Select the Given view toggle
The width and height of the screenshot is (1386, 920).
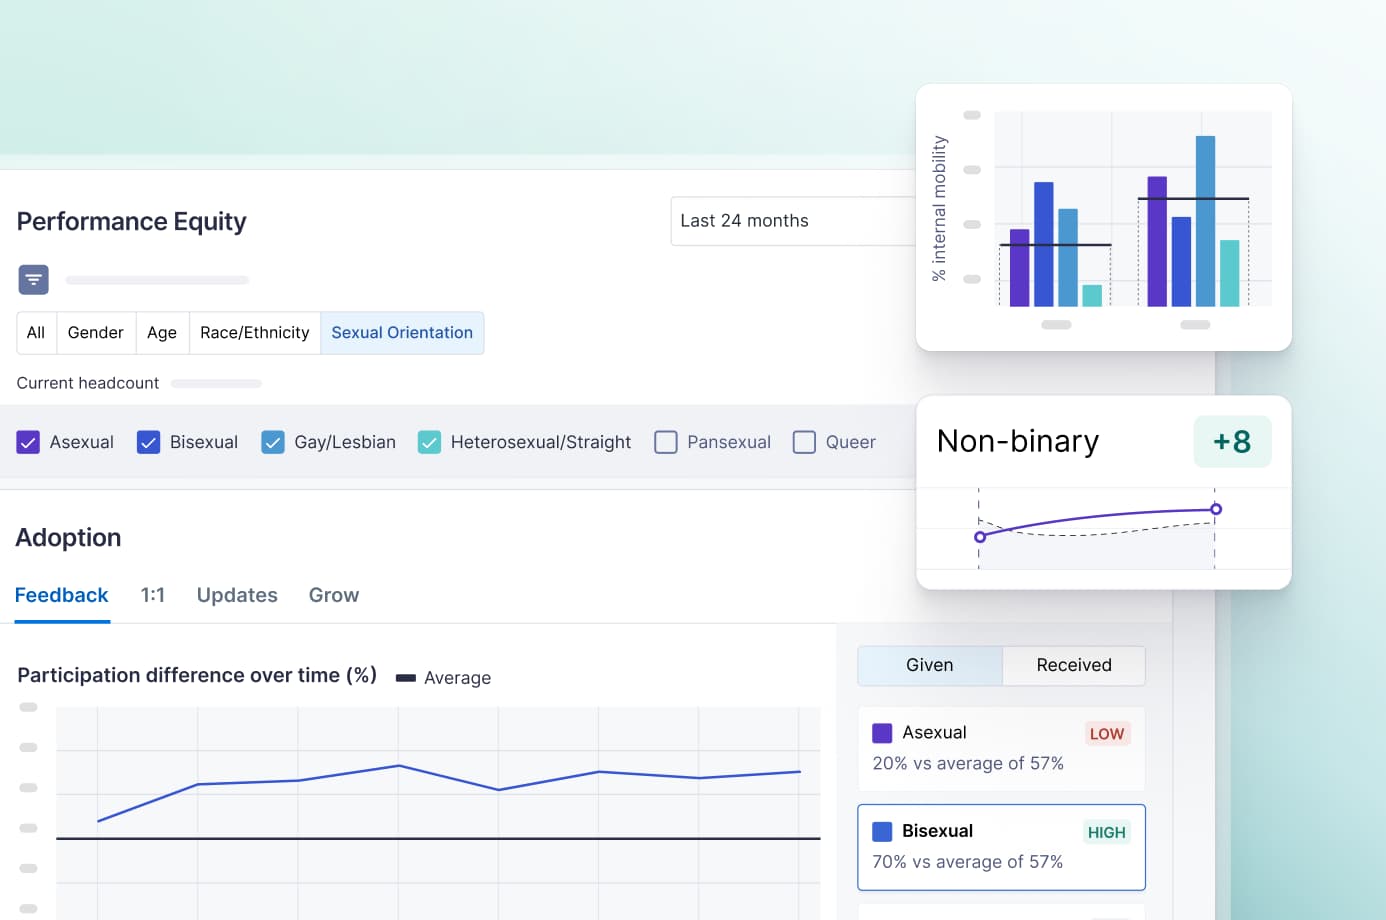pos(929,665)
